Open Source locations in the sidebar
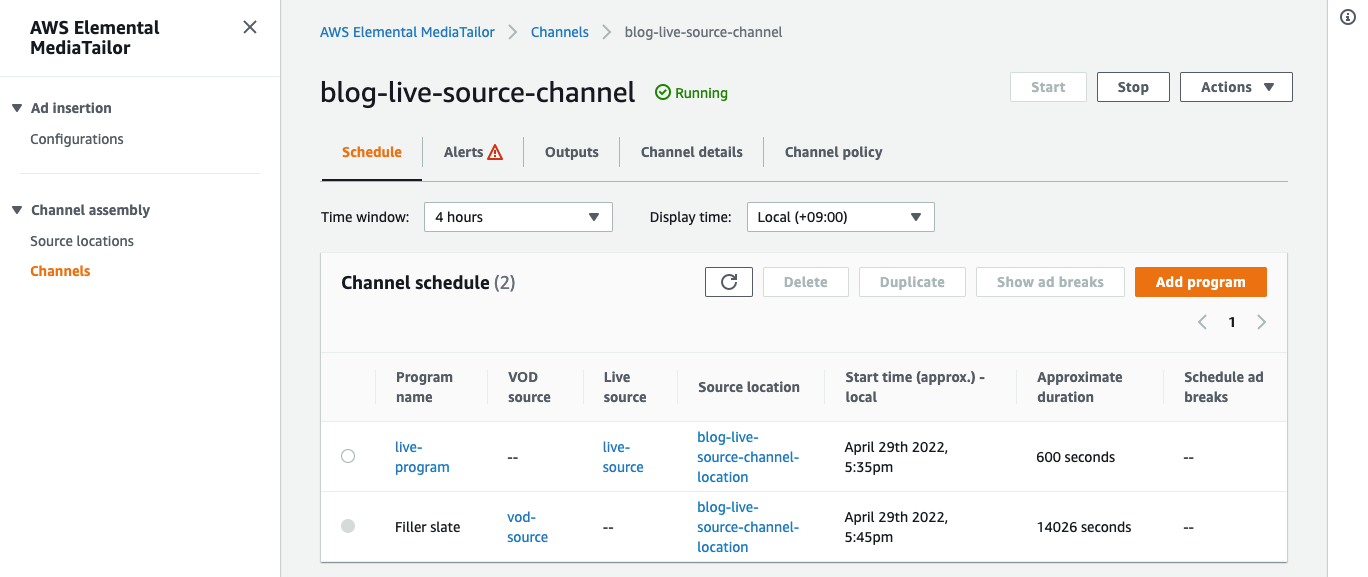 click(82, 241)
